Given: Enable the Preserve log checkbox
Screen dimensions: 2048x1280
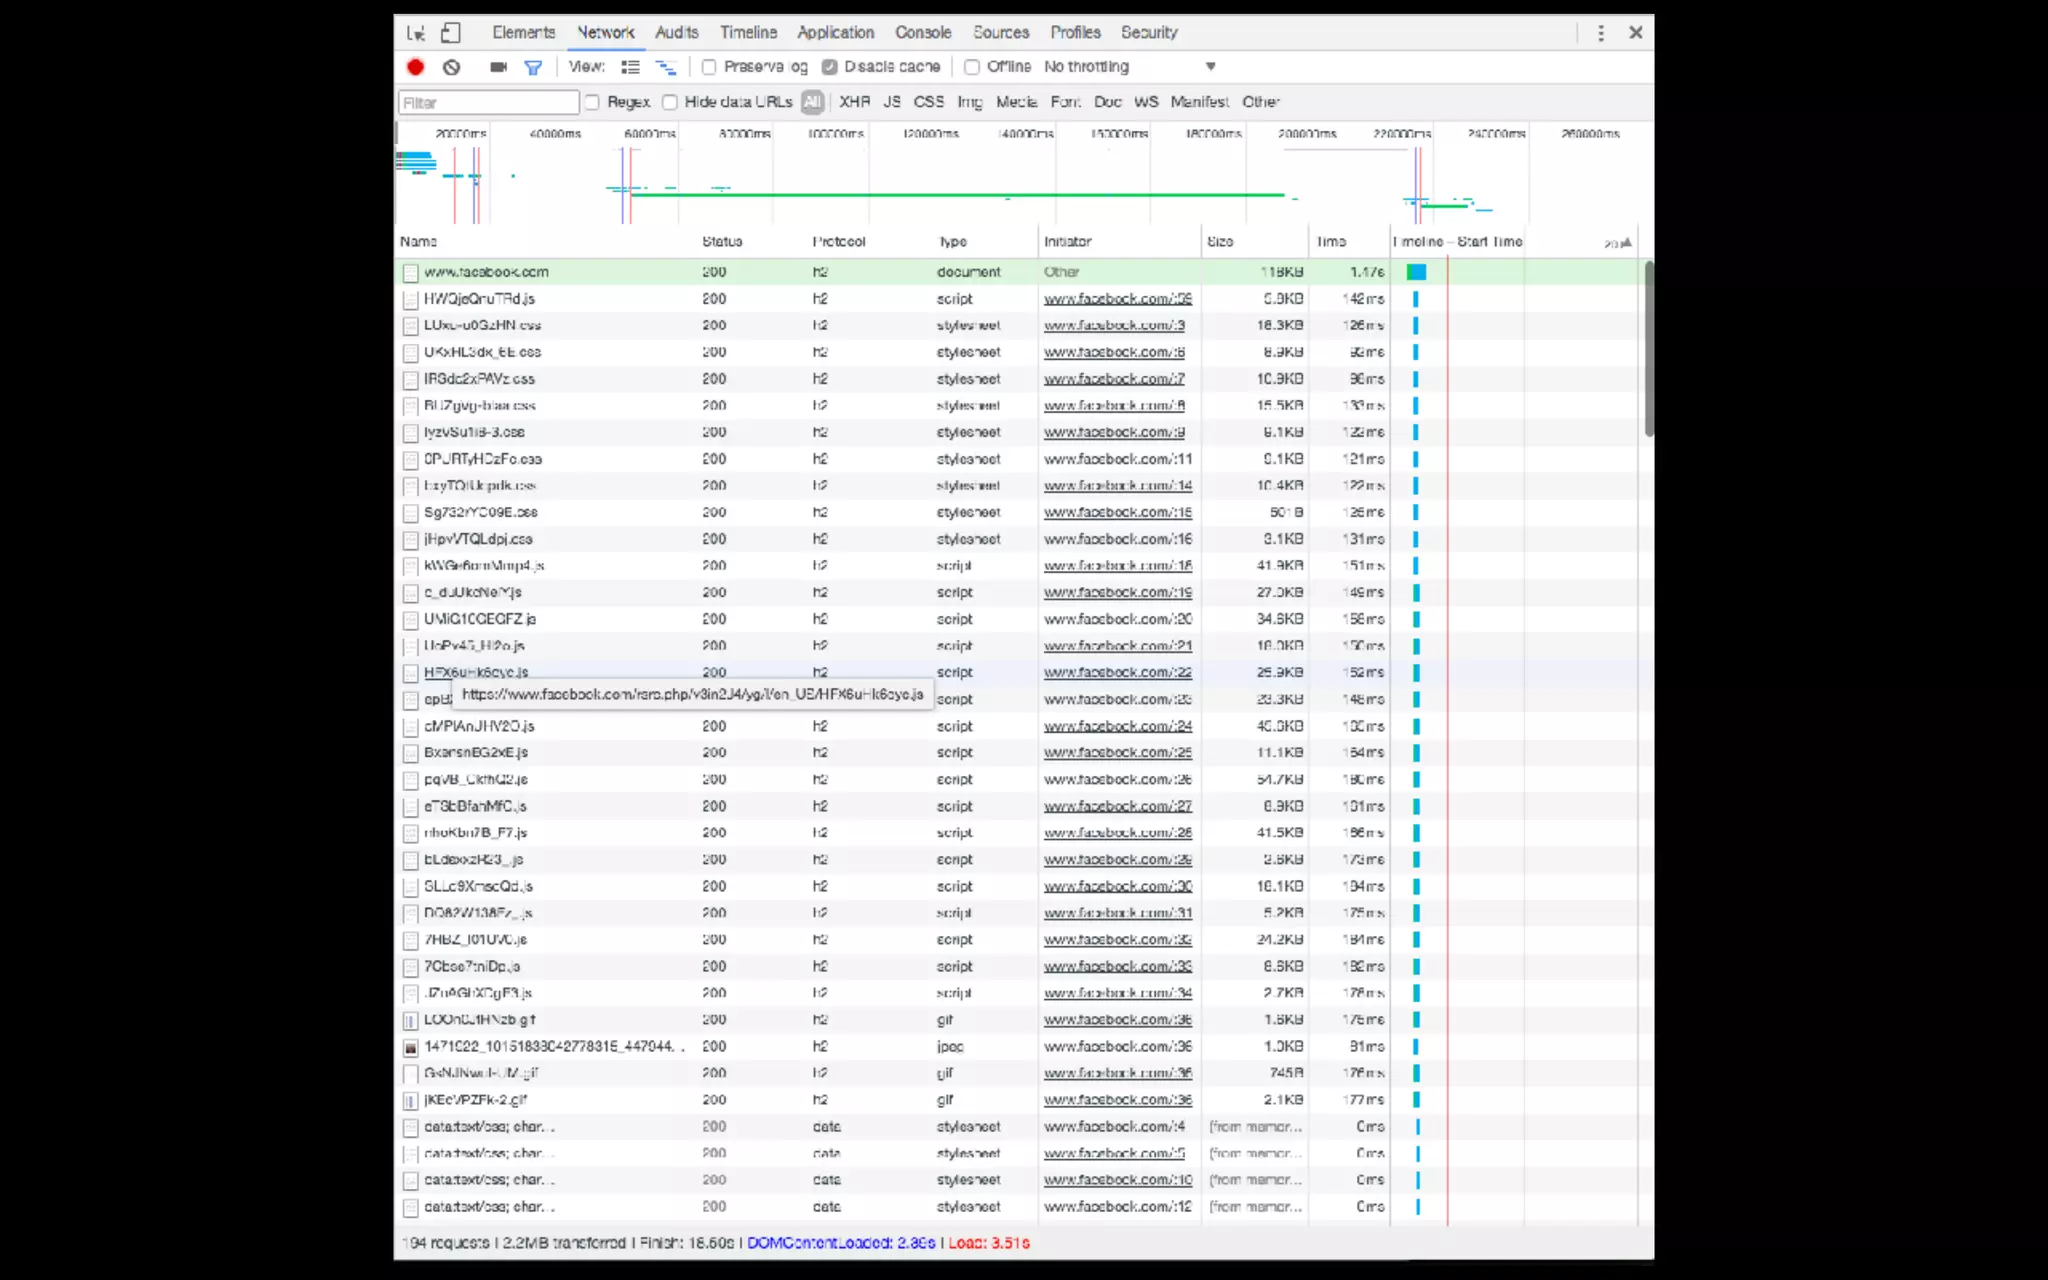Looking at the screenshot, I should [x=709, y=67].
